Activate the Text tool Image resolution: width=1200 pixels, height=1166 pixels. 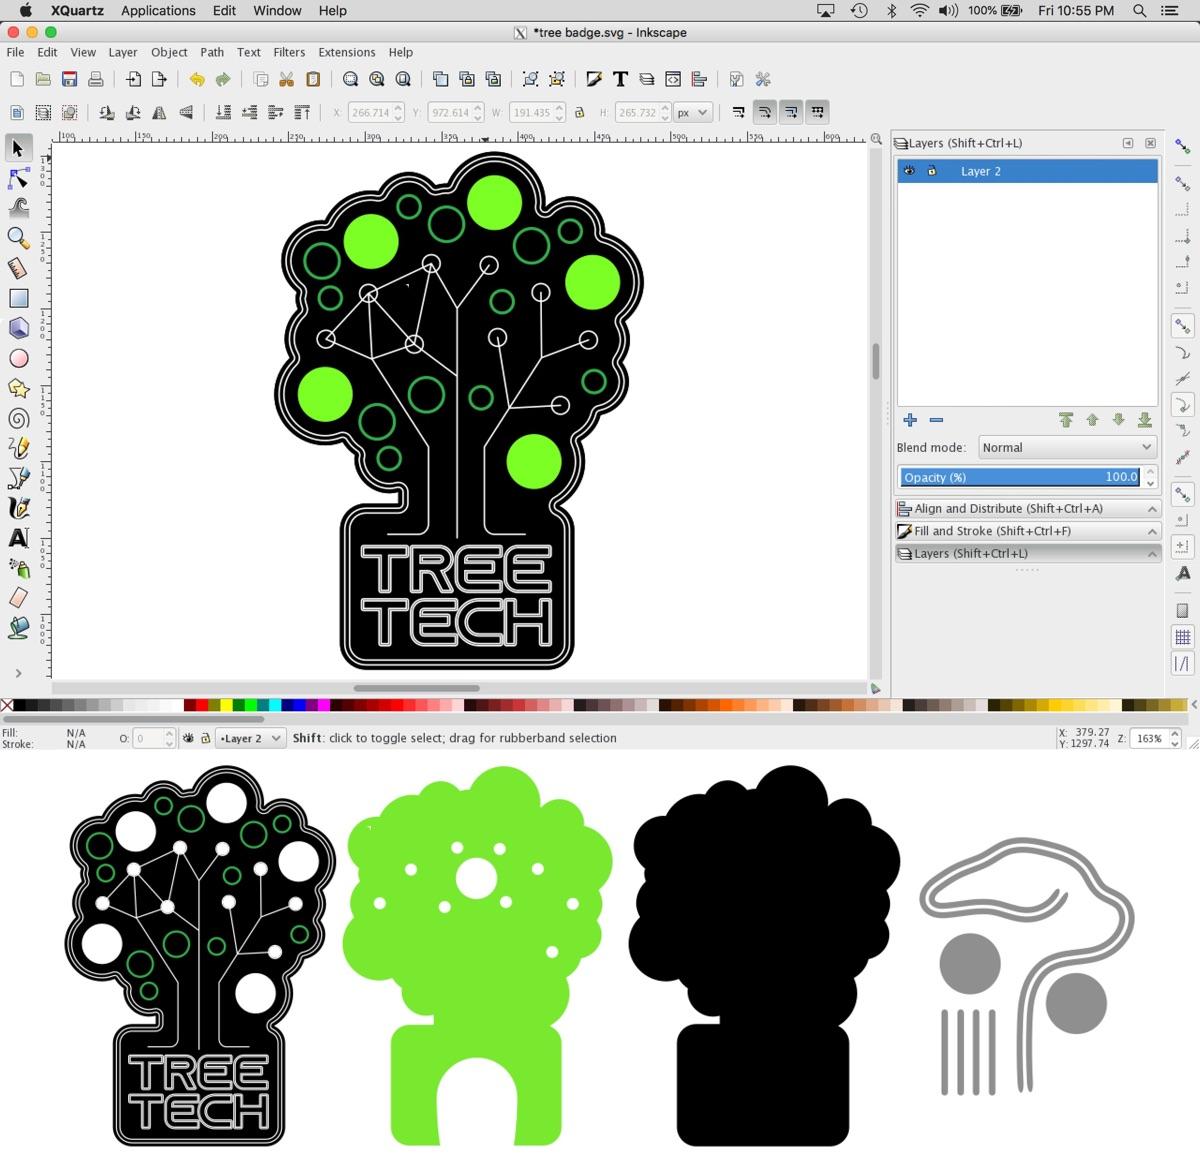point(18,540)
